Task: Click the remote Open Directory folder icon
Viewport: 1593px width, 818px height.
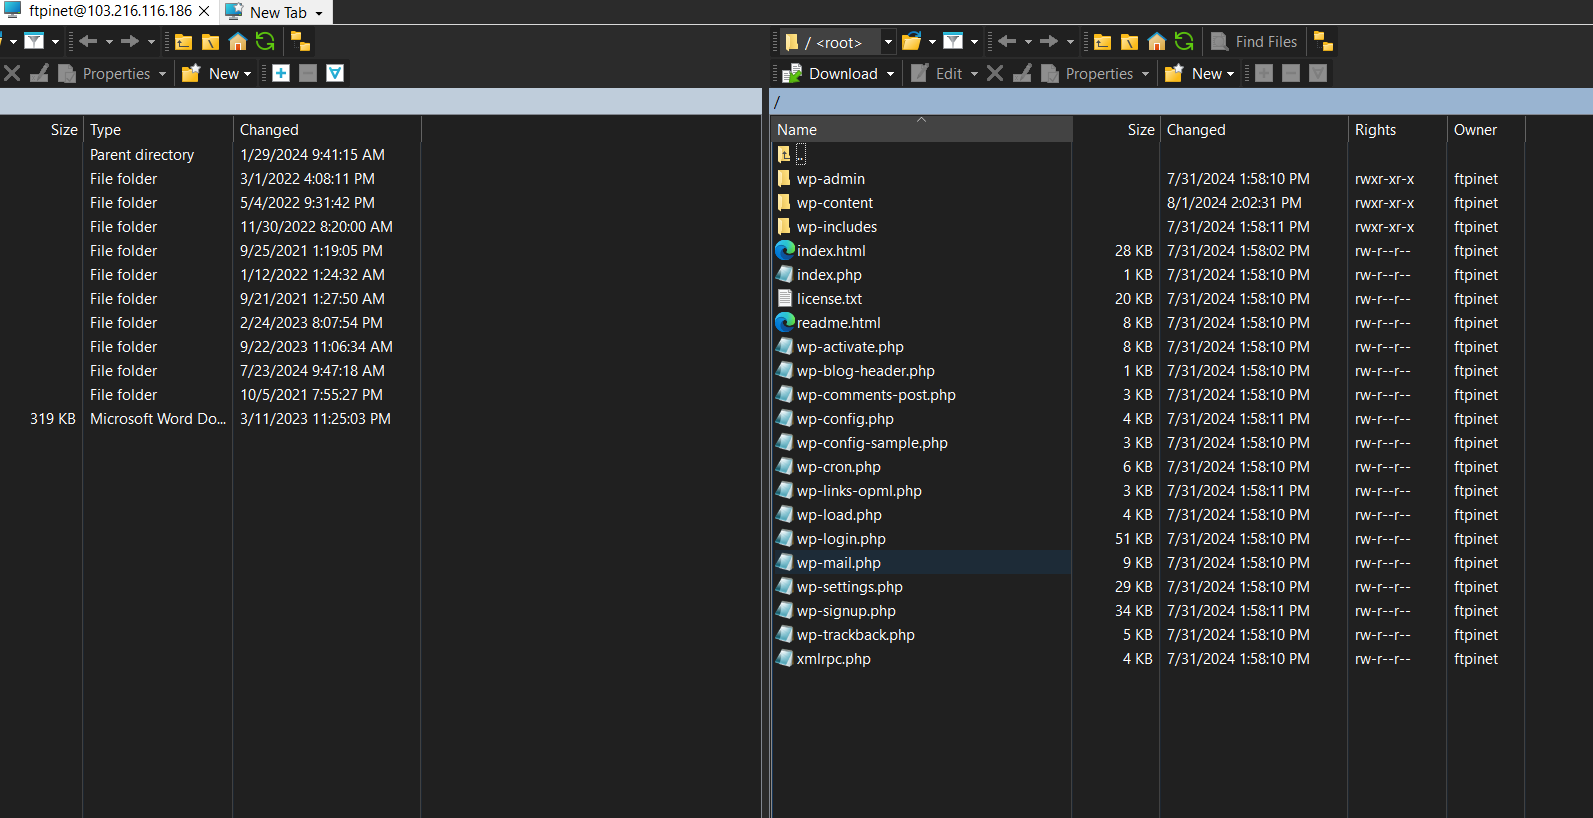Action: [911, 42]
